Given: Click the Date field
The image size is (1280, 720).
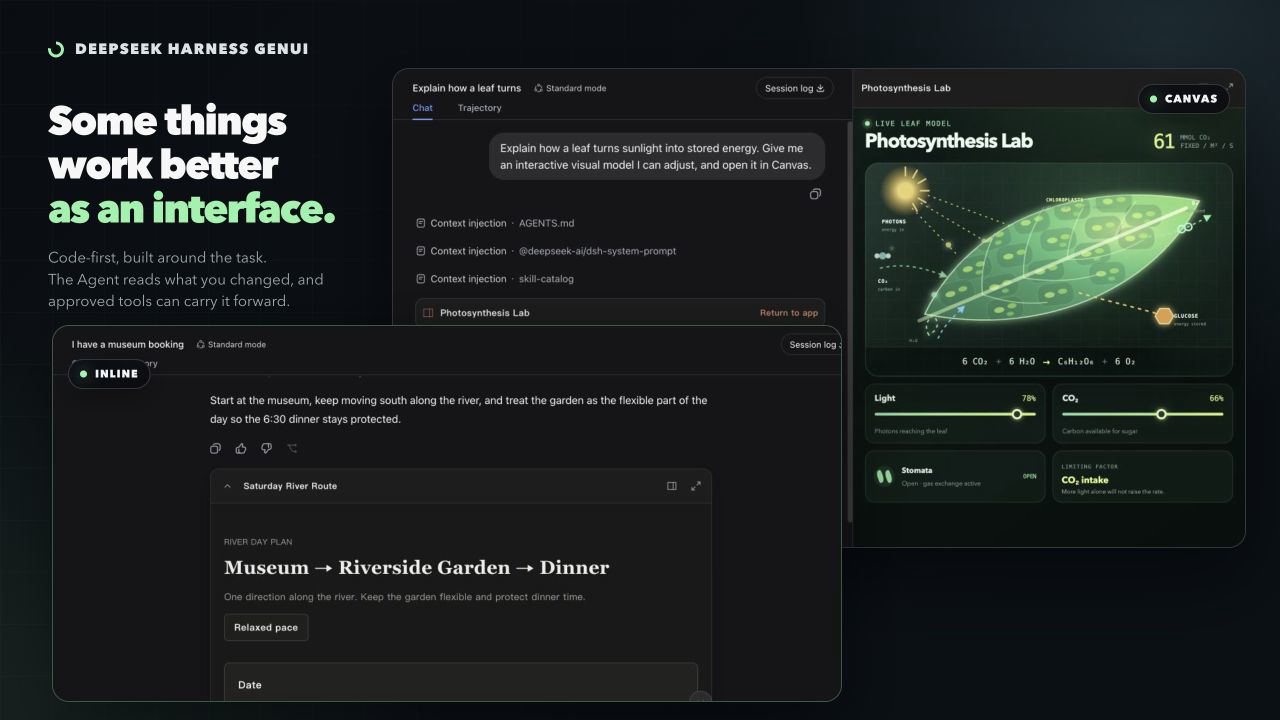Looking at the screenshot, I should (x=461, y=682).
